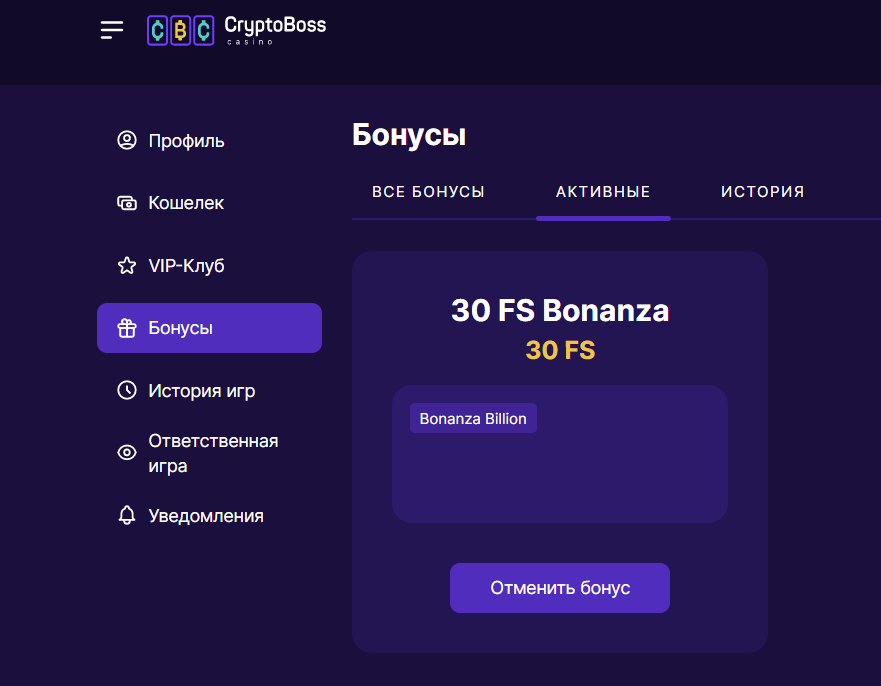Click the Bonanza Billion game tag
Screen dimensions: 881x686
(x=473, y=418)
